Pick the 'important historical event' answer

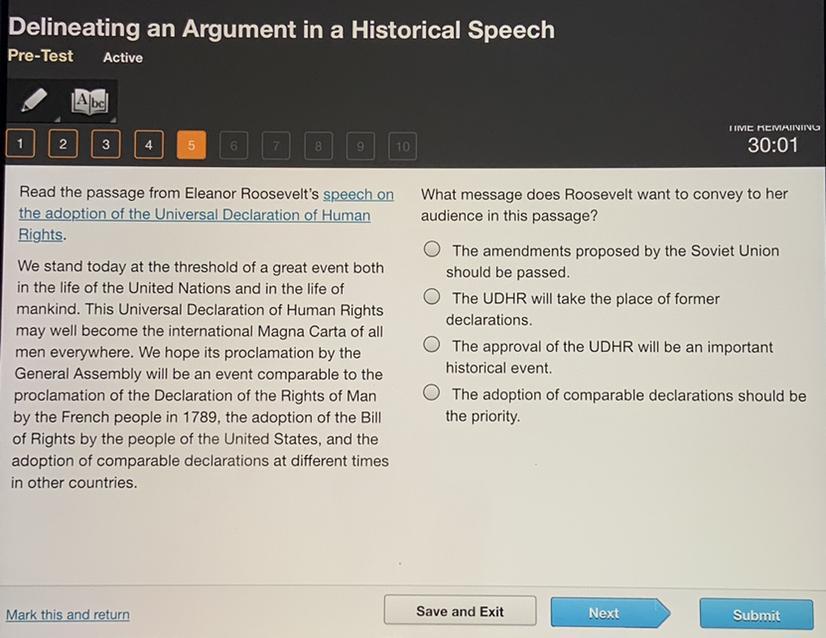pos(432,345)
